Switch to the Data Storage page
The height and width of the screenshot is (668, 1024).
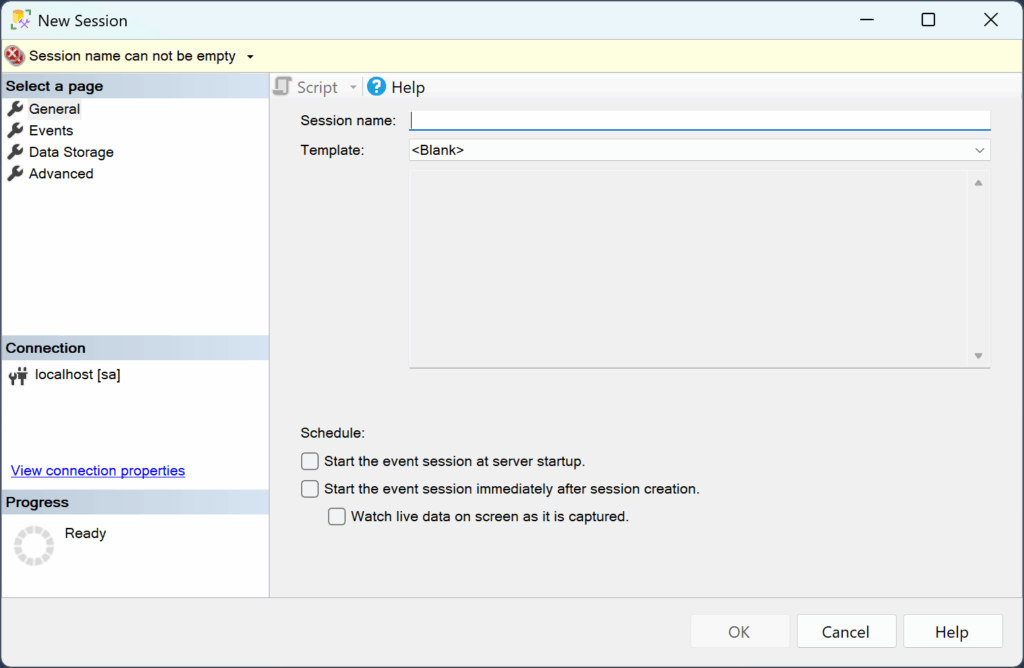(x=71, y=152)
